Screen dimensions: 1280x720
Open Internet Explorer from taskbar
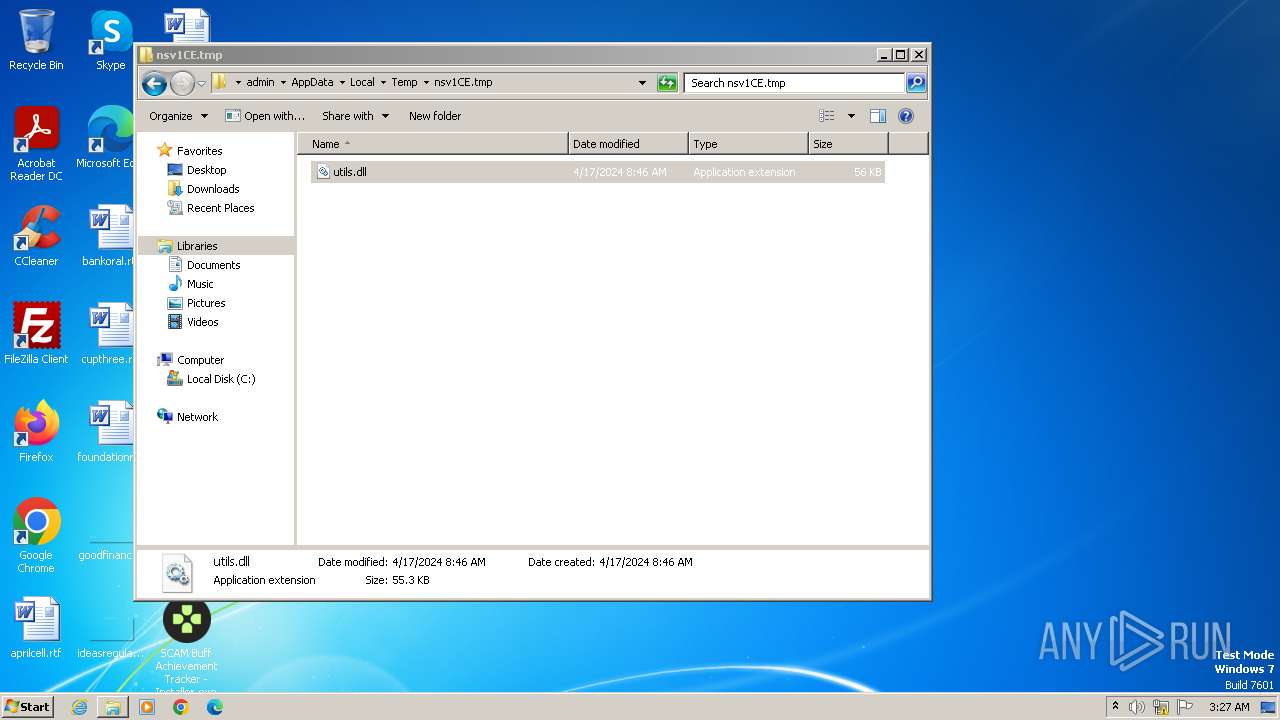(79, 707)
